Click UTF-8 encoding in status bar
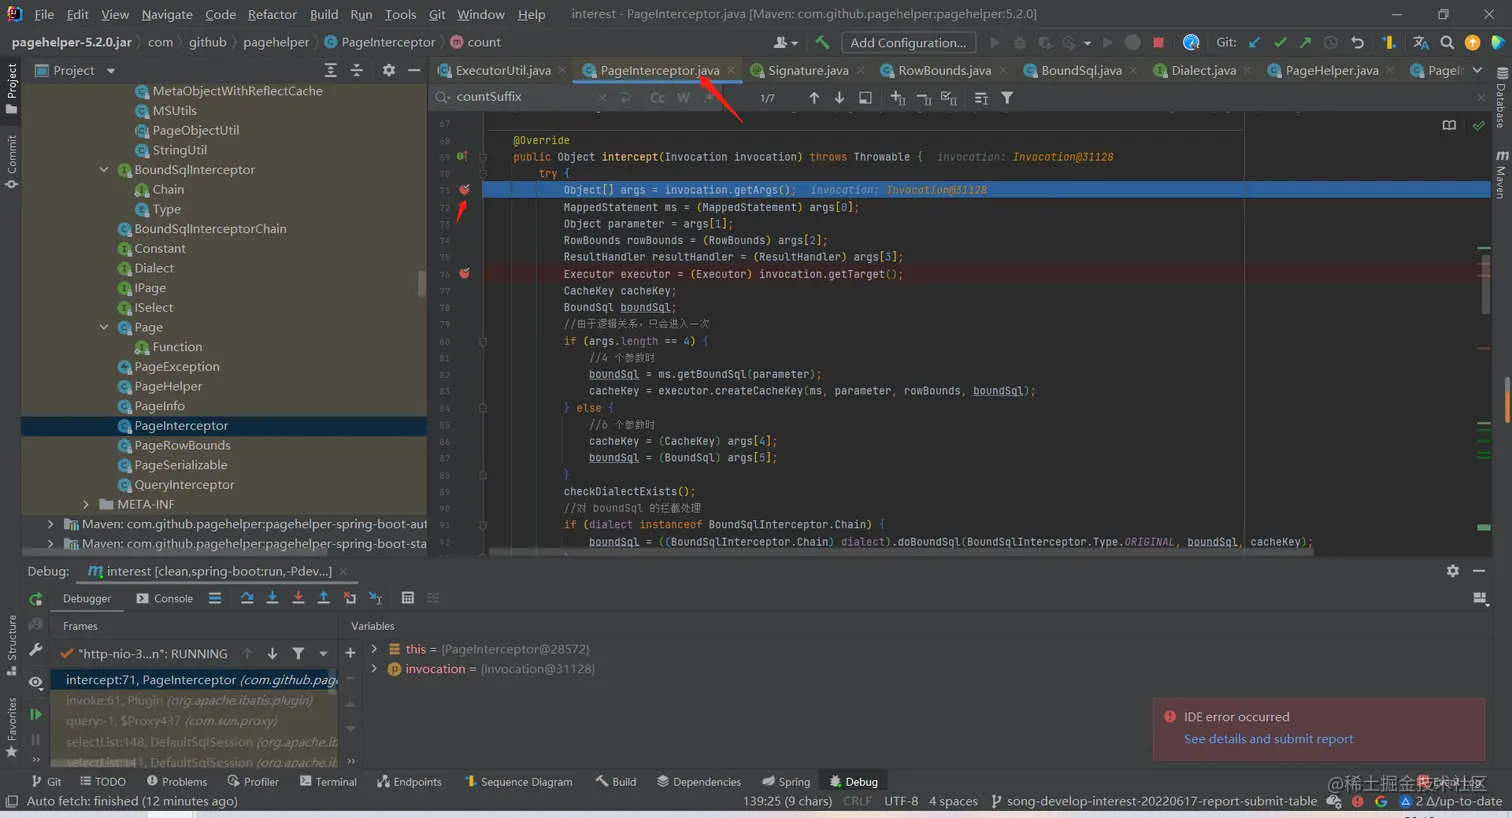The height and width of the screenshot is (818, 1512). [901, 801]
